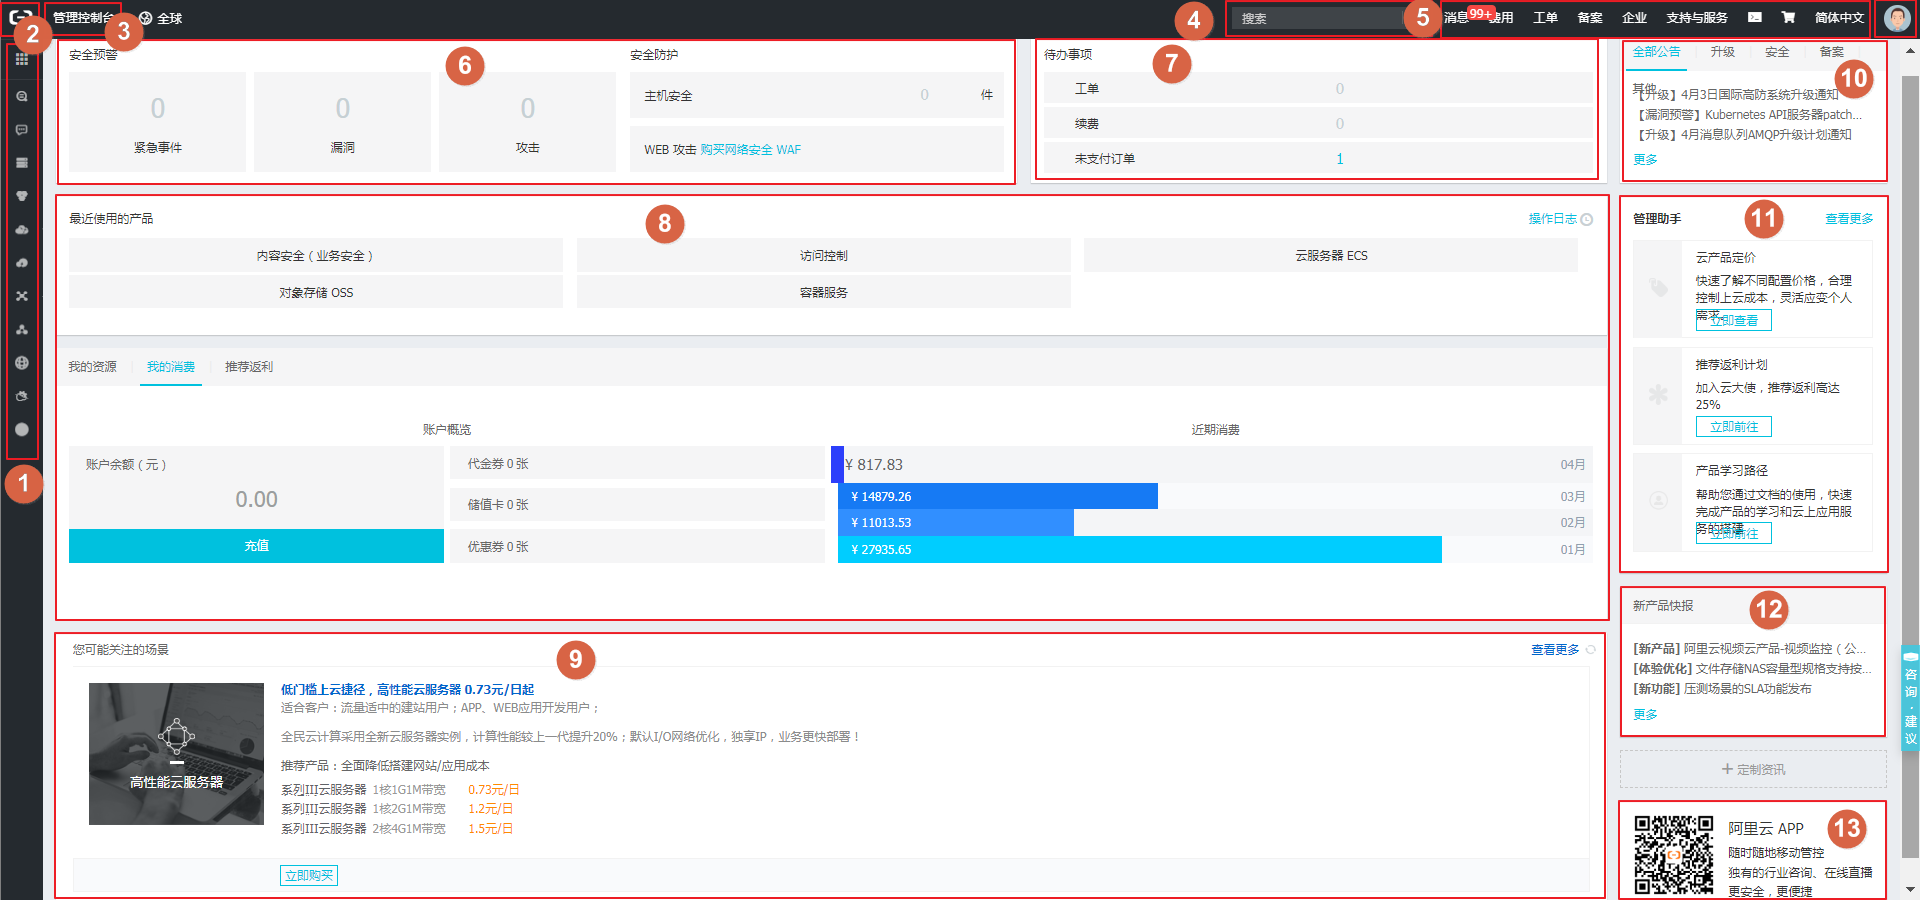Click the 漏洞 vulnerability count card

pos(342,122)
